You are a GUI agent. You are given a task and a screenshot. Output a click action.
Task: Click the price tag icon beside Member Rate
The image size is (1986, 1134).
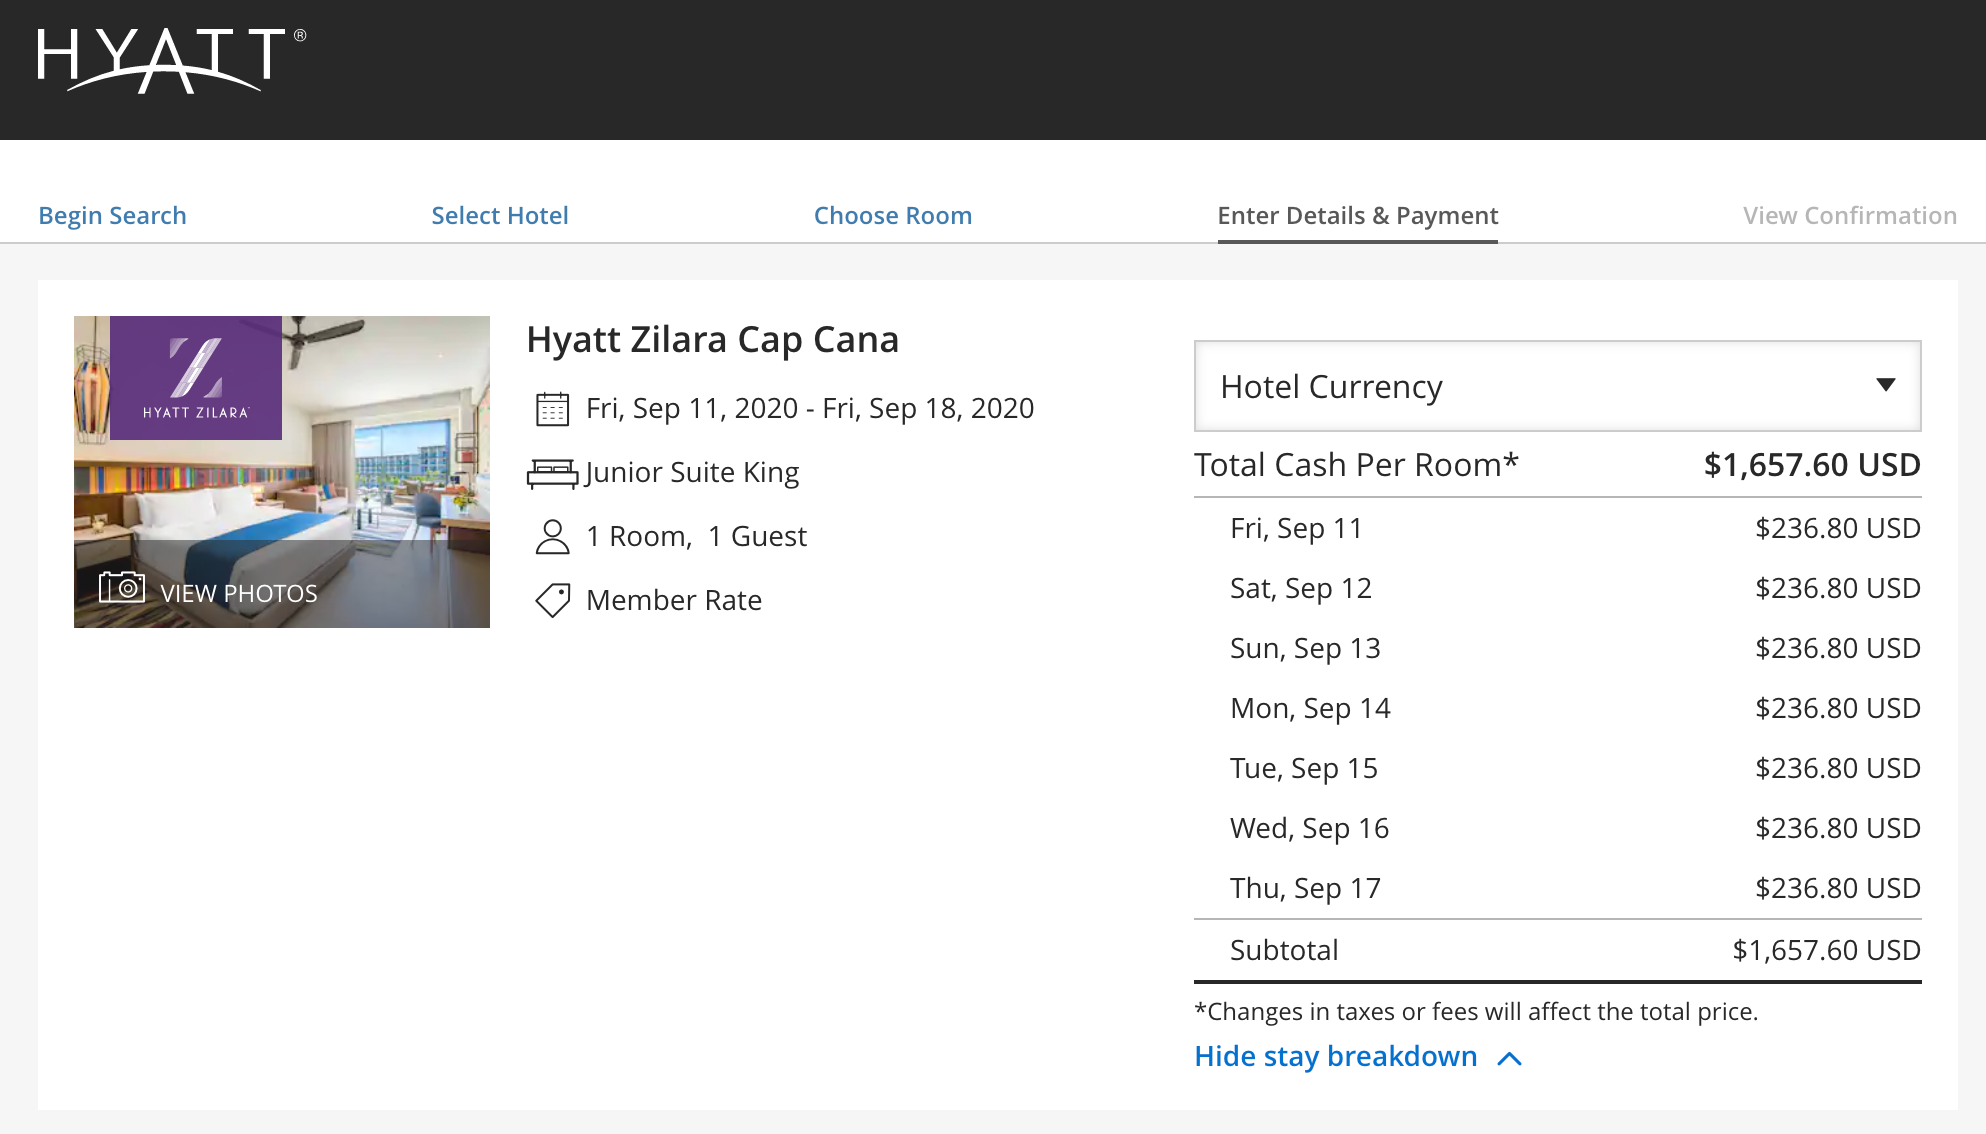click(x=552, y=601)
